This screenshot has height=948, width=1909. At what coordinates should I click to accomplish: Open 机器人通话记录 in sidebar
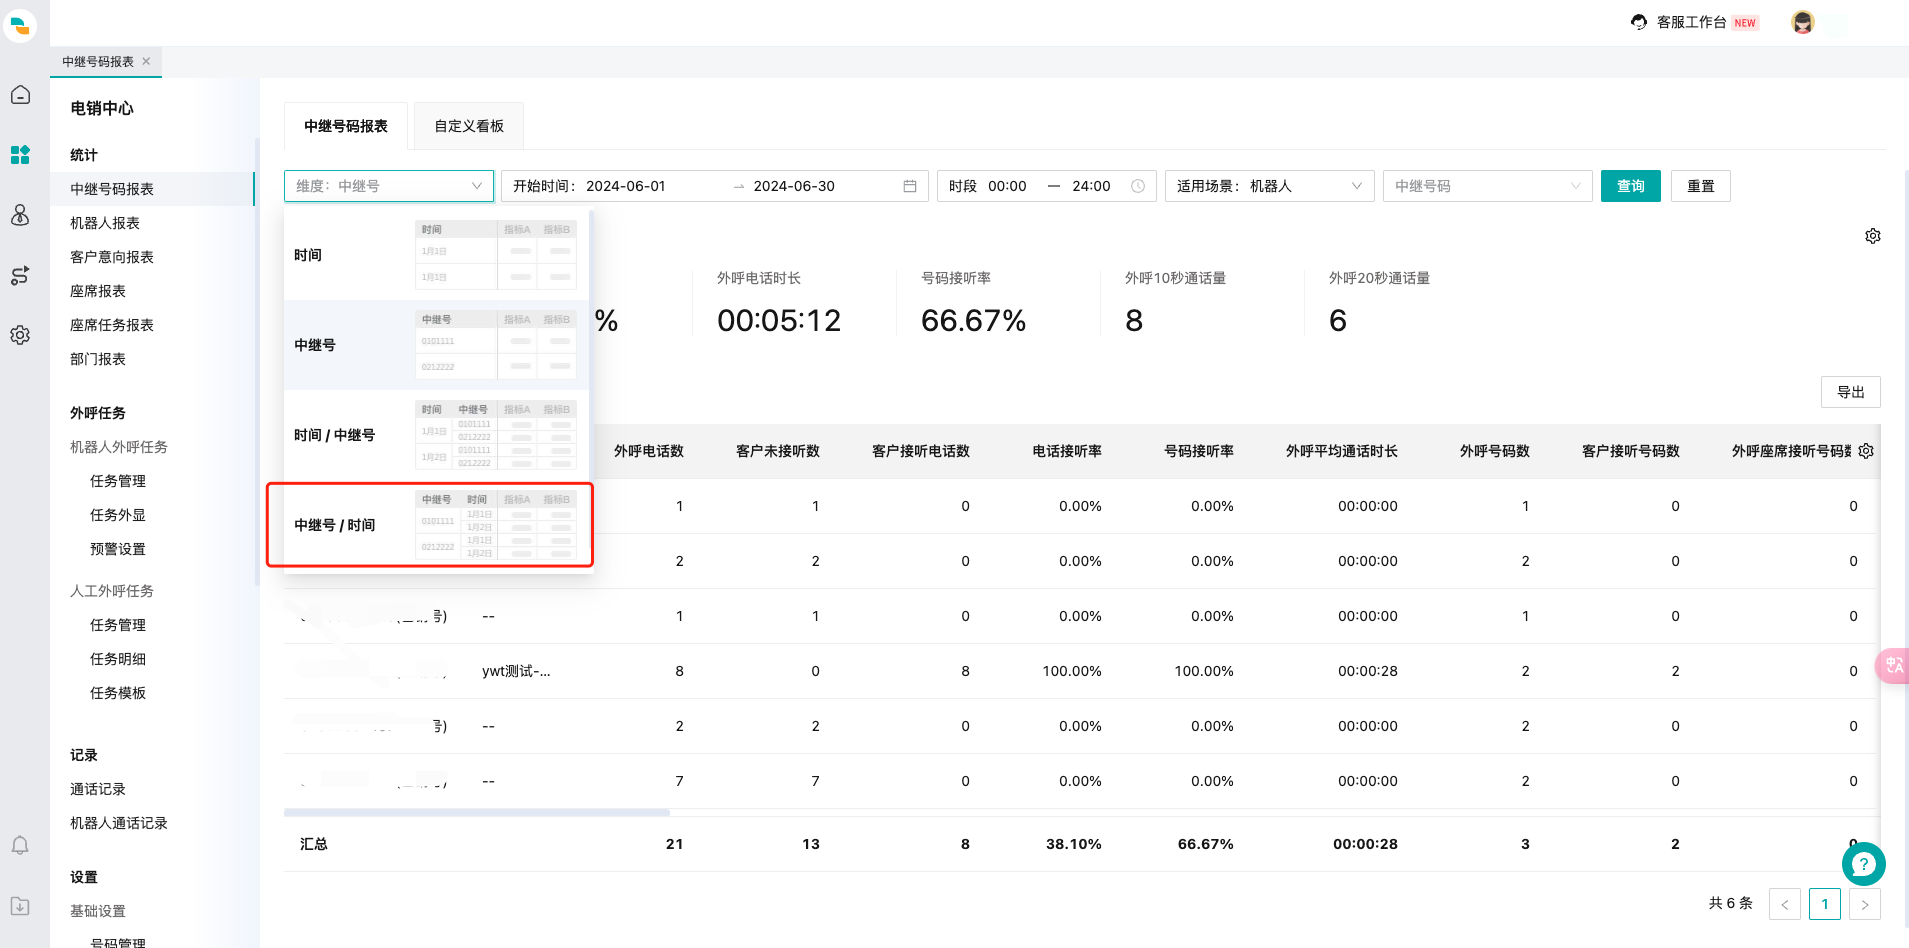119,823
